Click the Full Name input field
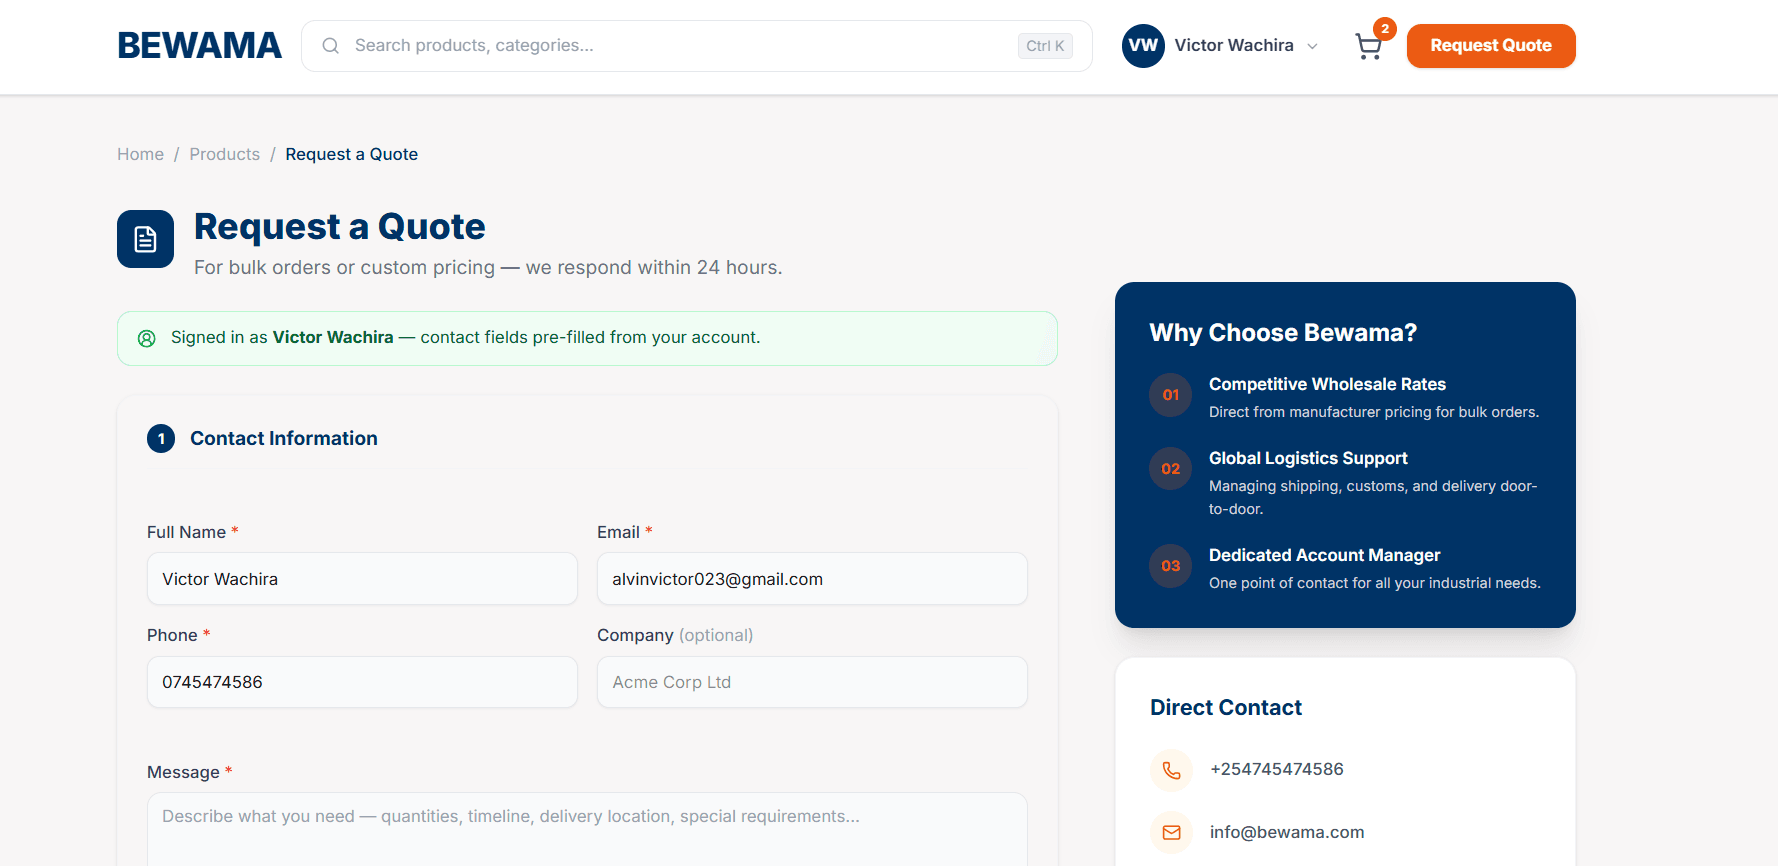The image size is (1778, 866). click(362, 579)
